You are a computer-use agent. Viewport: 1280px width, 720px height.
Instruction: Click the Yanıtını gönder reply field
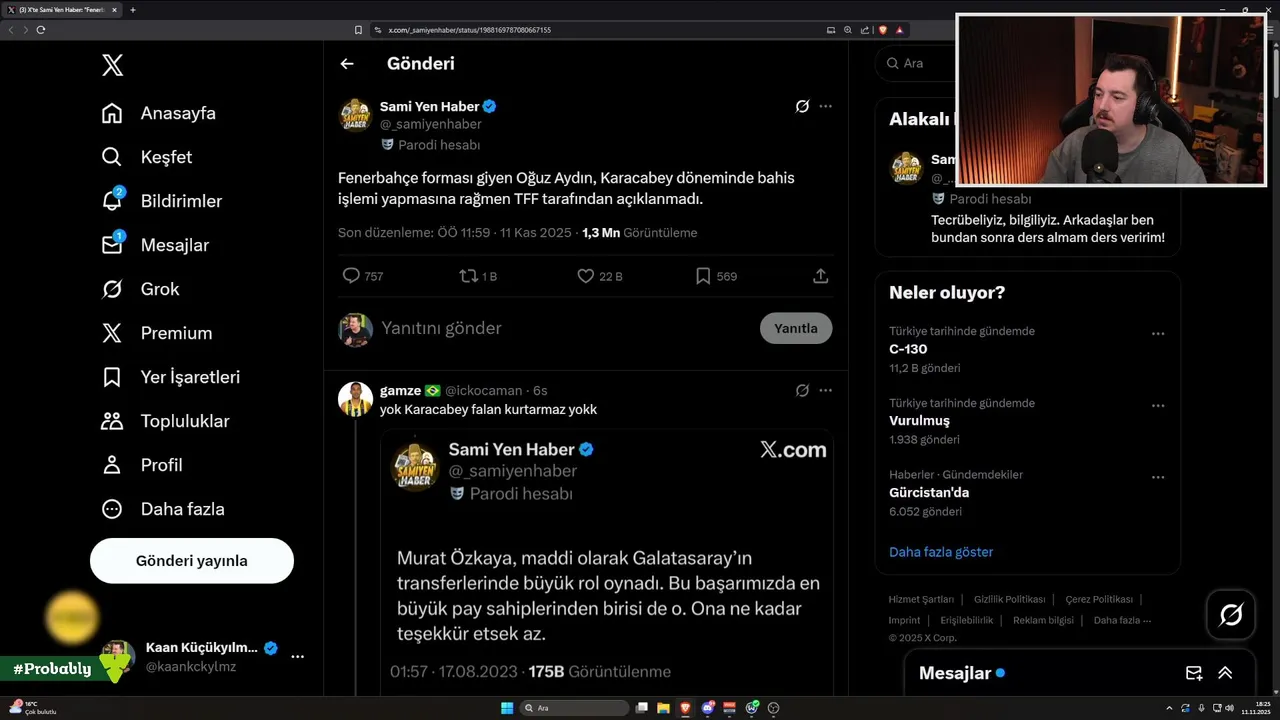tap(565, 328)
